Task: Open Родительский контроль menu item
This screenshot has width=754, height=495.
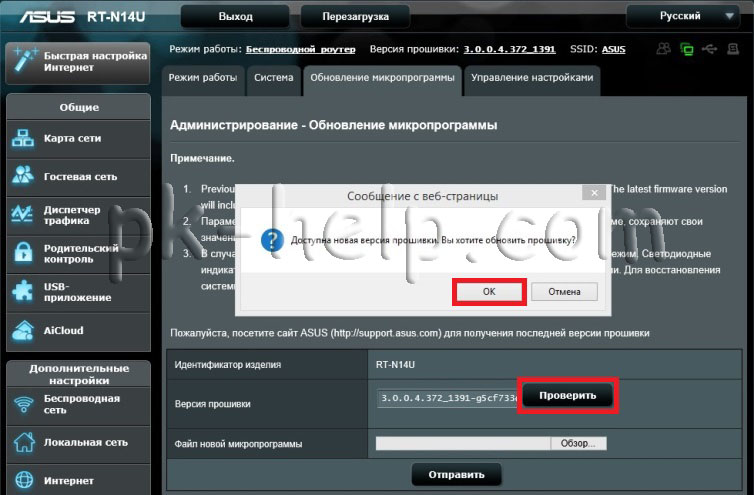Action: [x=78, y=254]
